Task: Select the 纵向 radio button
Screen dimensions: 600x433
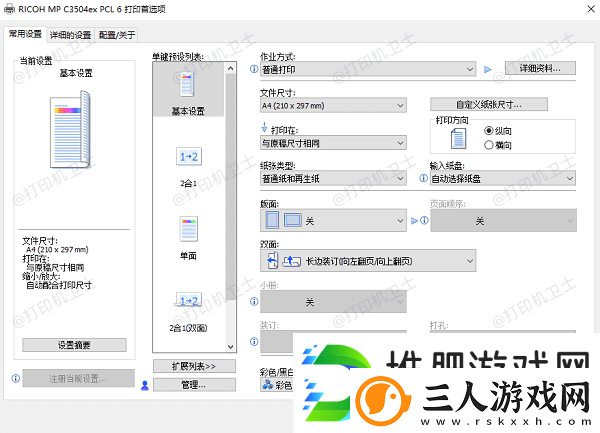Action: (x=489, y=131)
